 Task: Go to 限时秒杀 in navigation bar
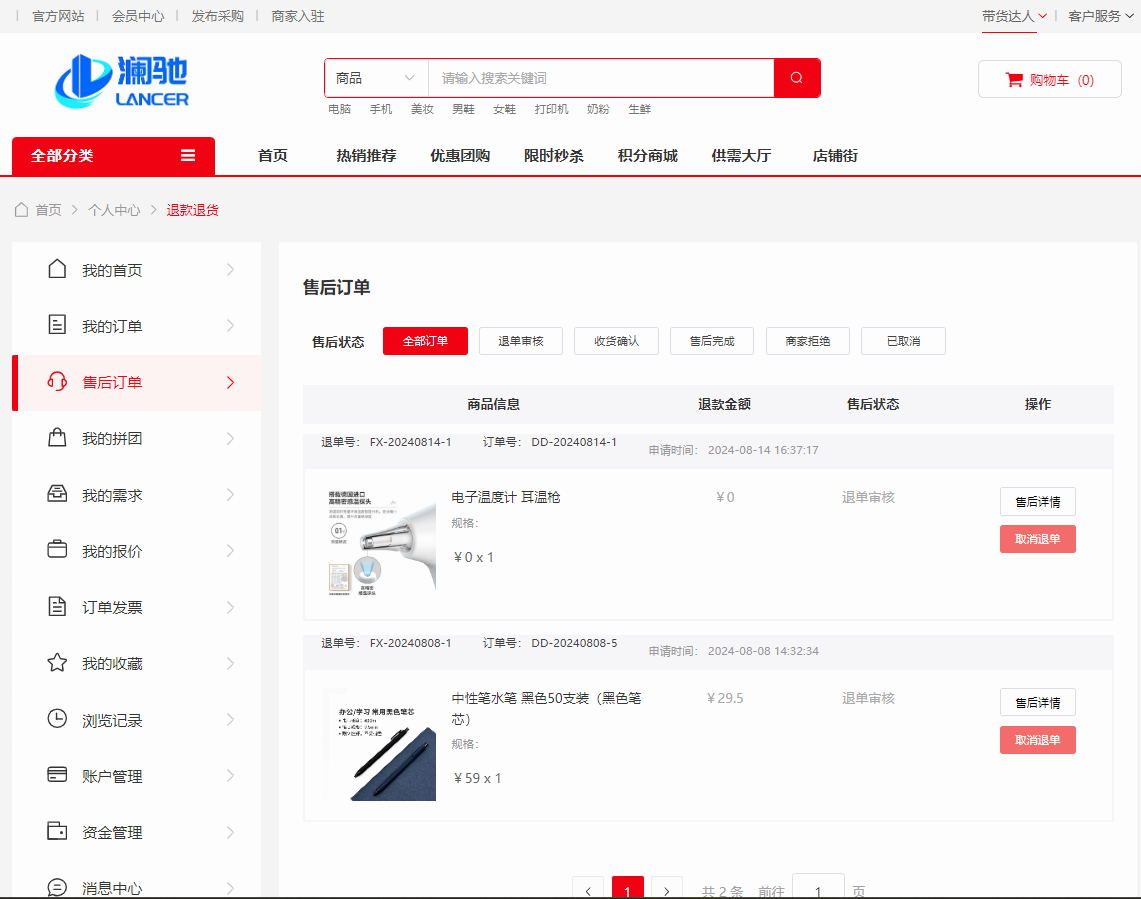point(553,156)
